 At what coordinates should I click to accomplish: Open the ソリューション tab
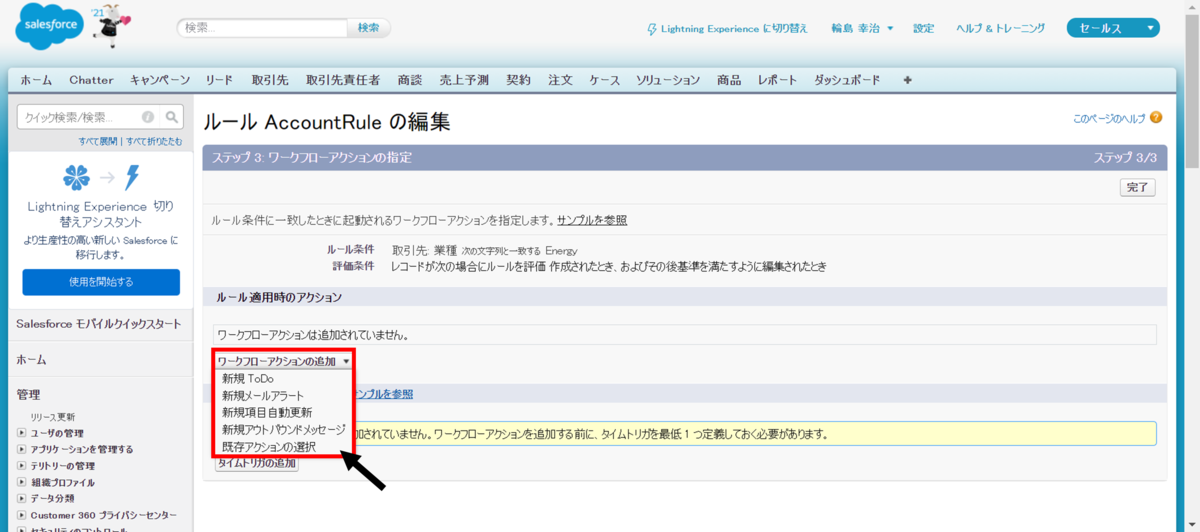[668, 80]
